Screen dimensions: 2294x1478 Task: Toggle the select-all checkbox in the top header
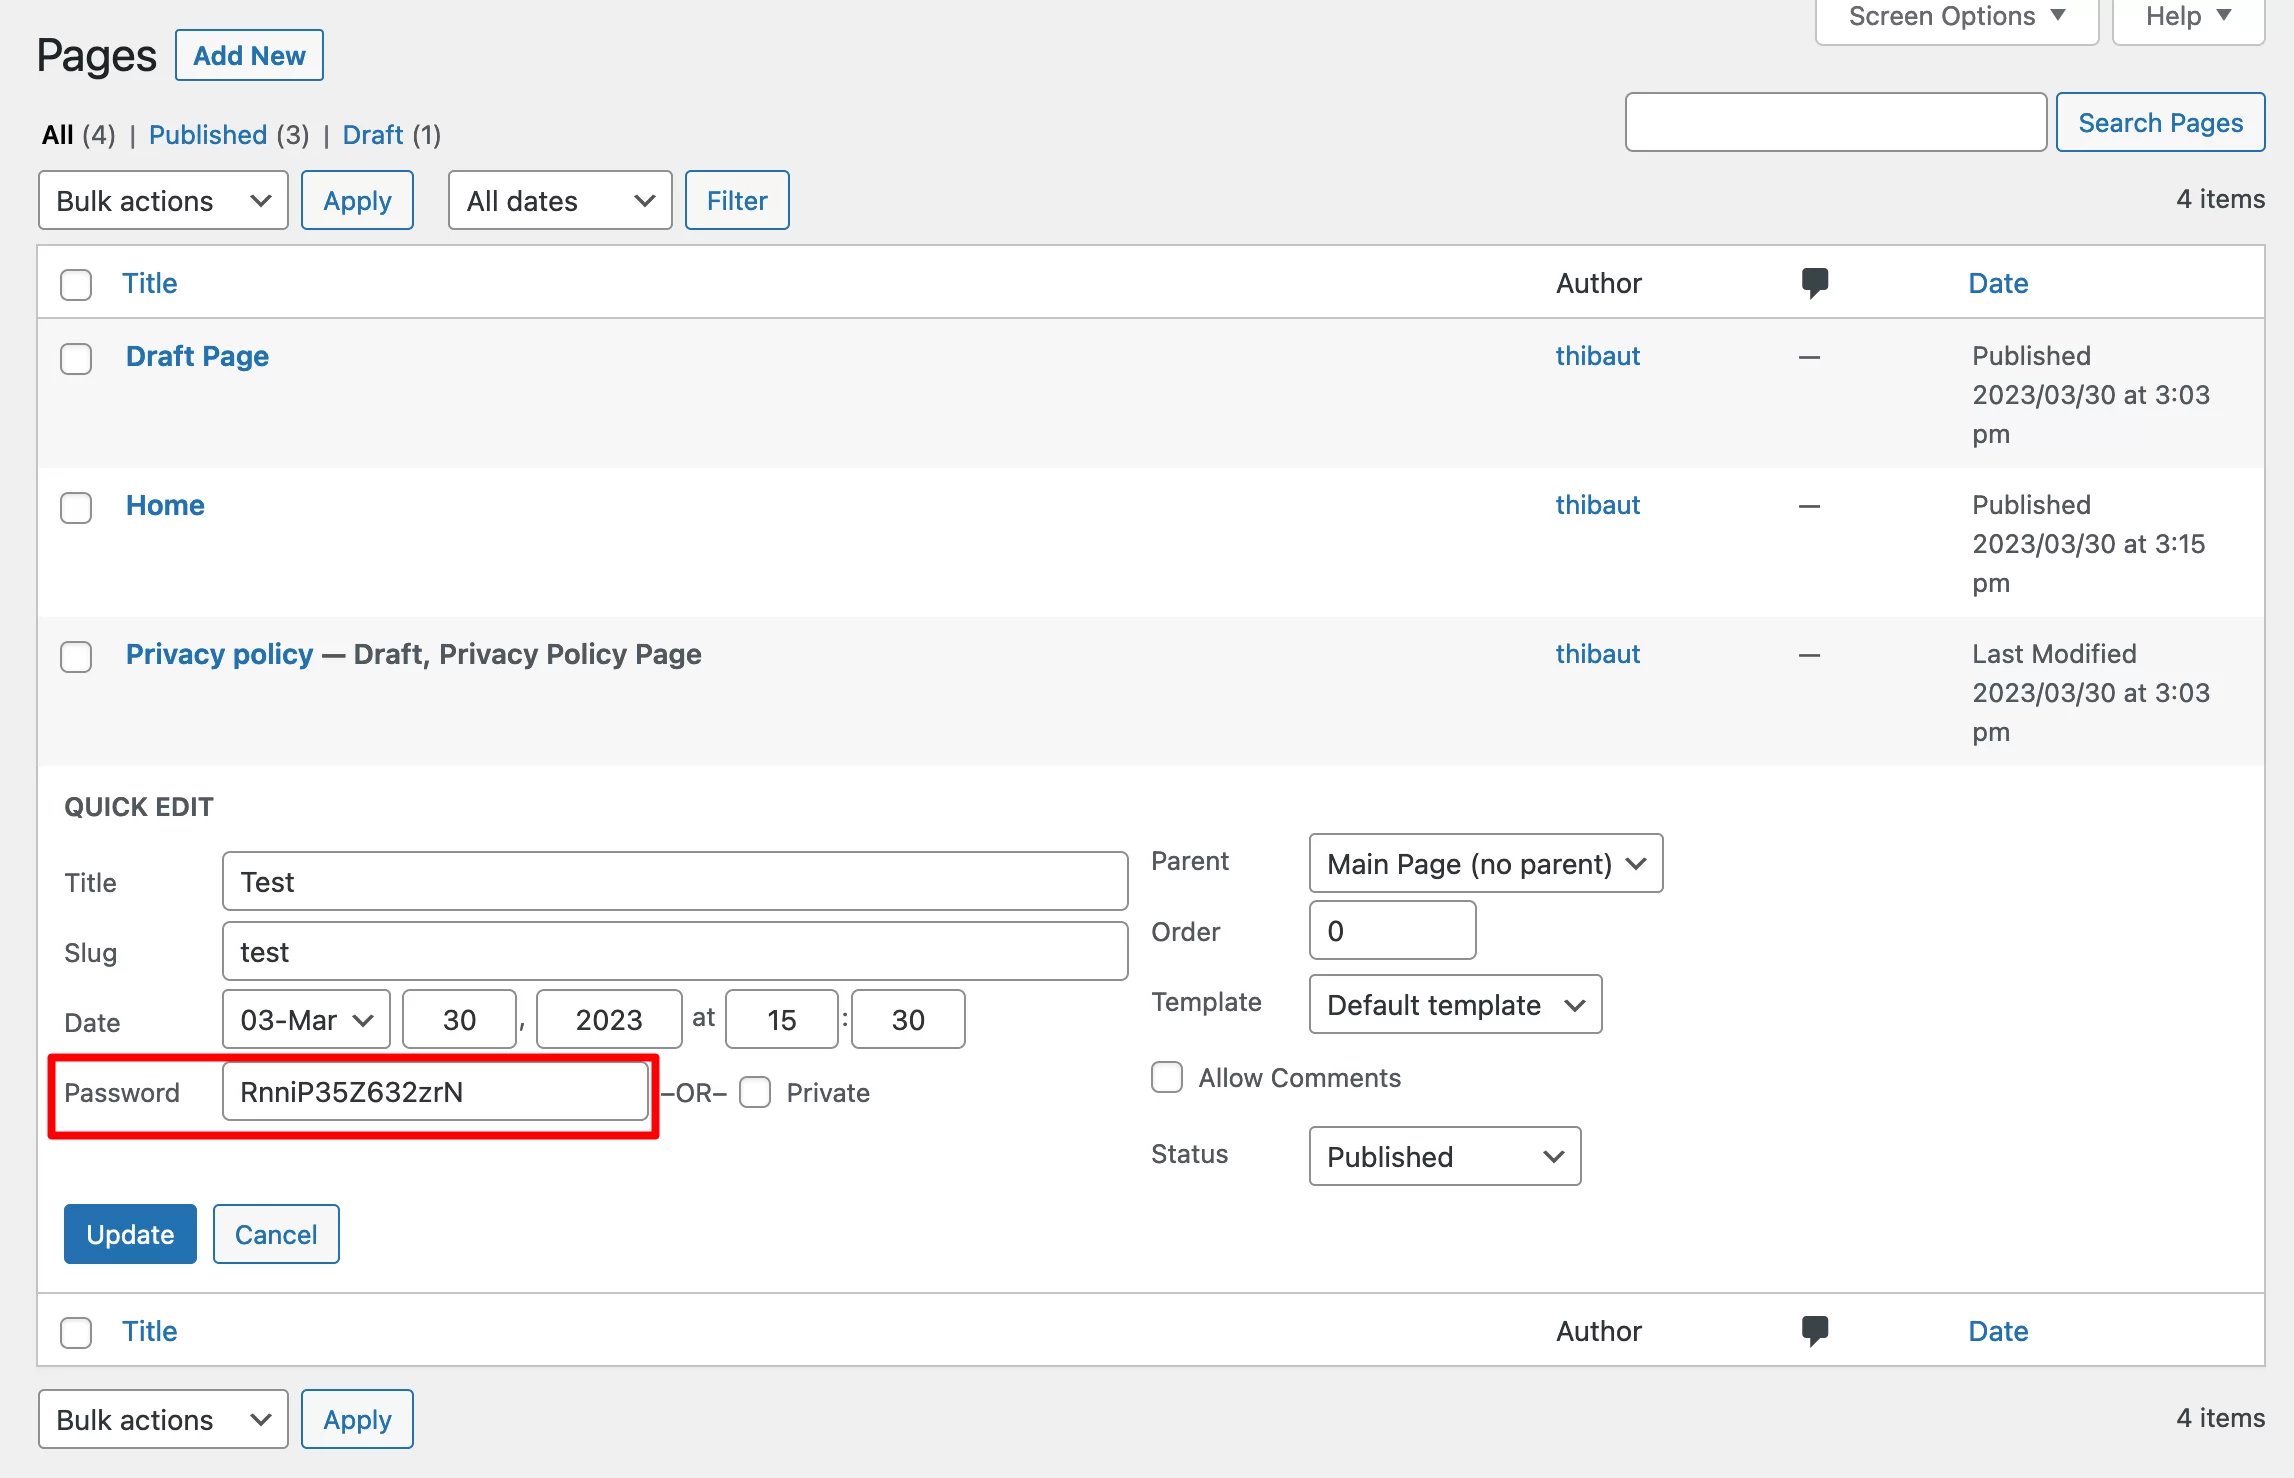[x=76, y=284]
